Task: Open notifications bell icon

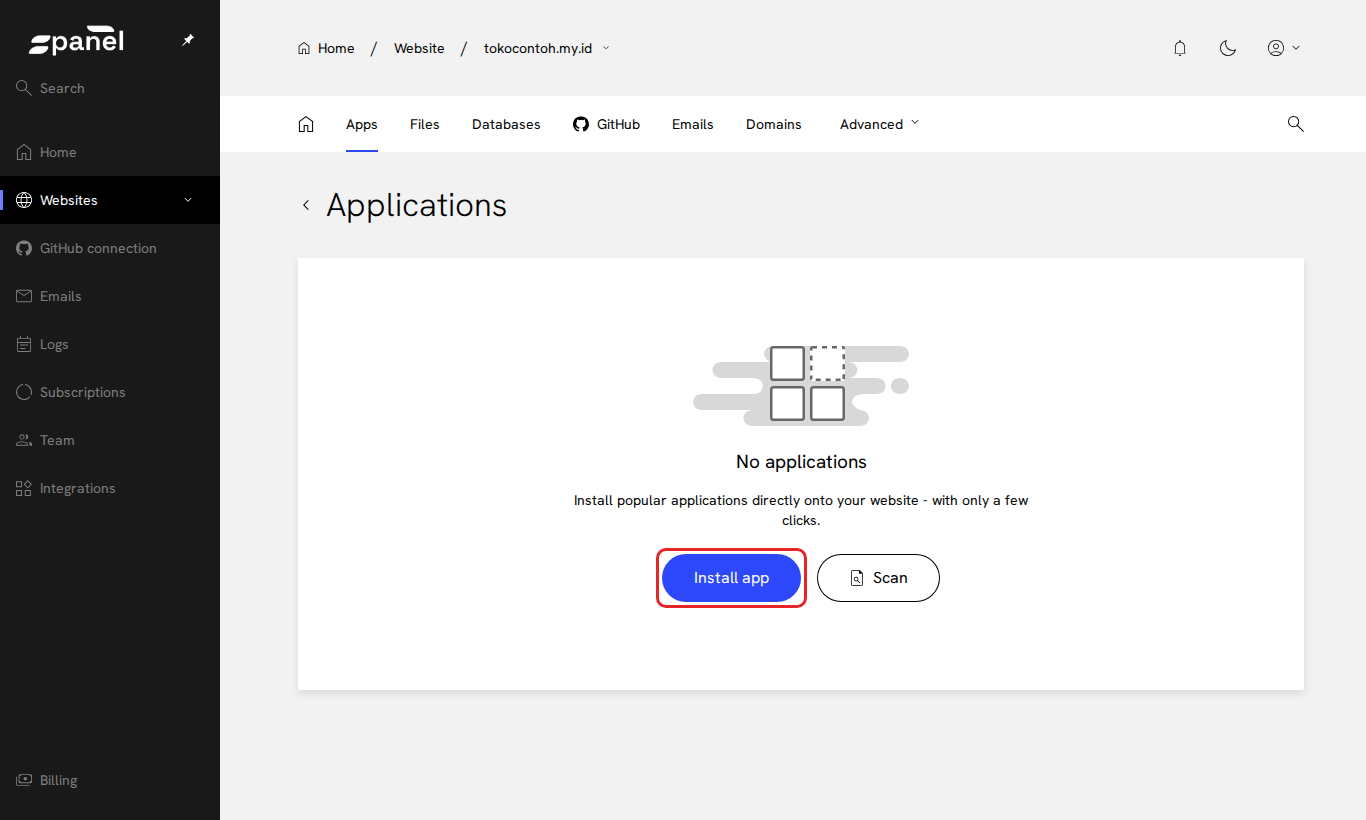Action: [x=1180, y=48]
